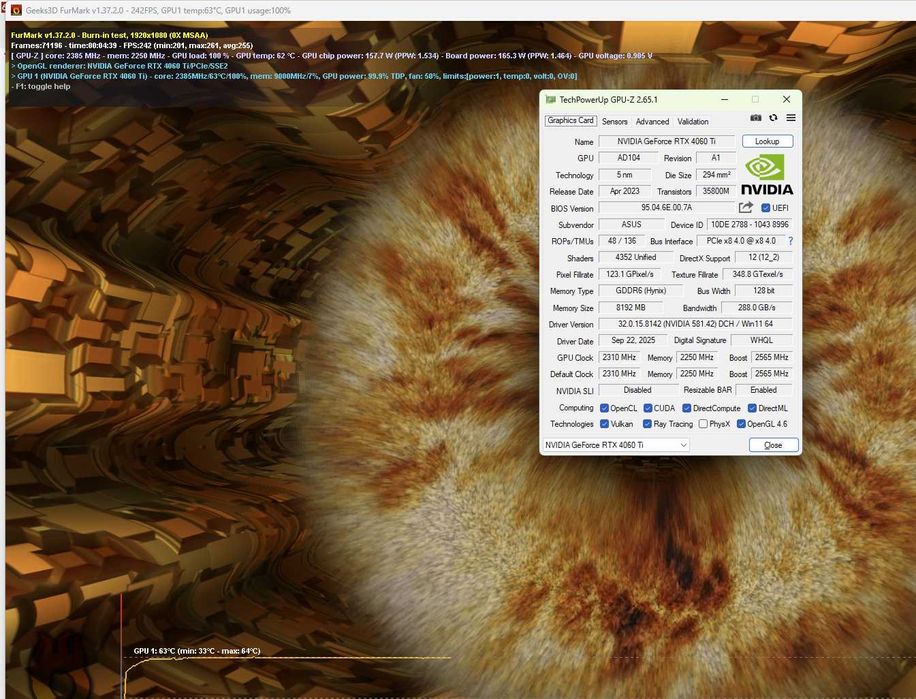
Task: Click the Device ID value 10DE 2788
Action: point(750,225)
